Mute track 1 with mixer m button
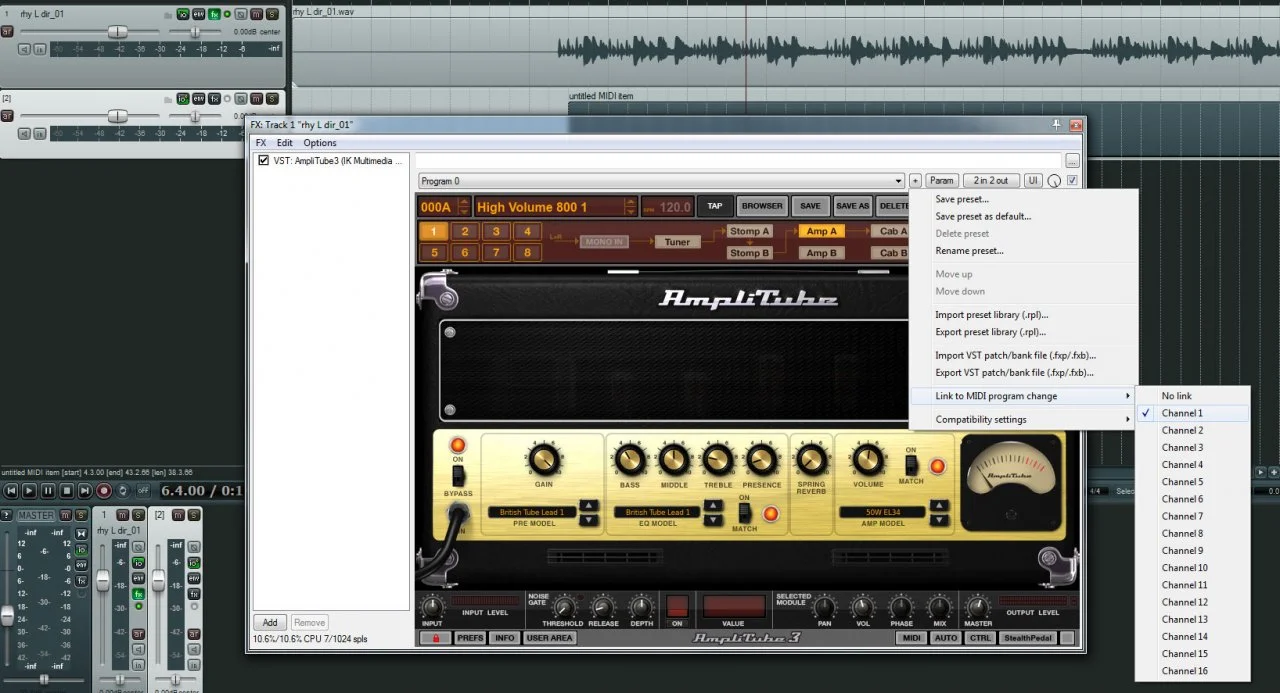Viewport: 1280px width, 693px height. coord(122,515)
